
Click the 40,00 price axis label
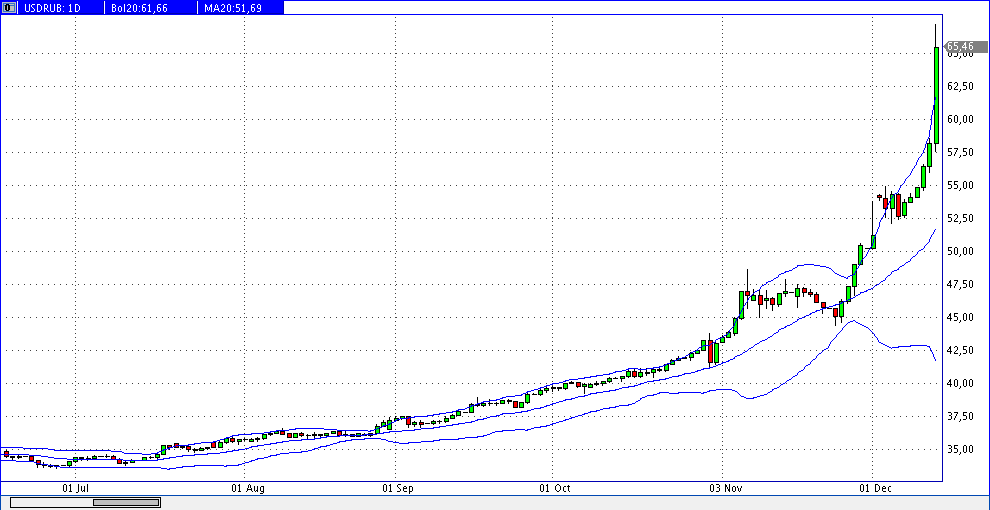960,384
